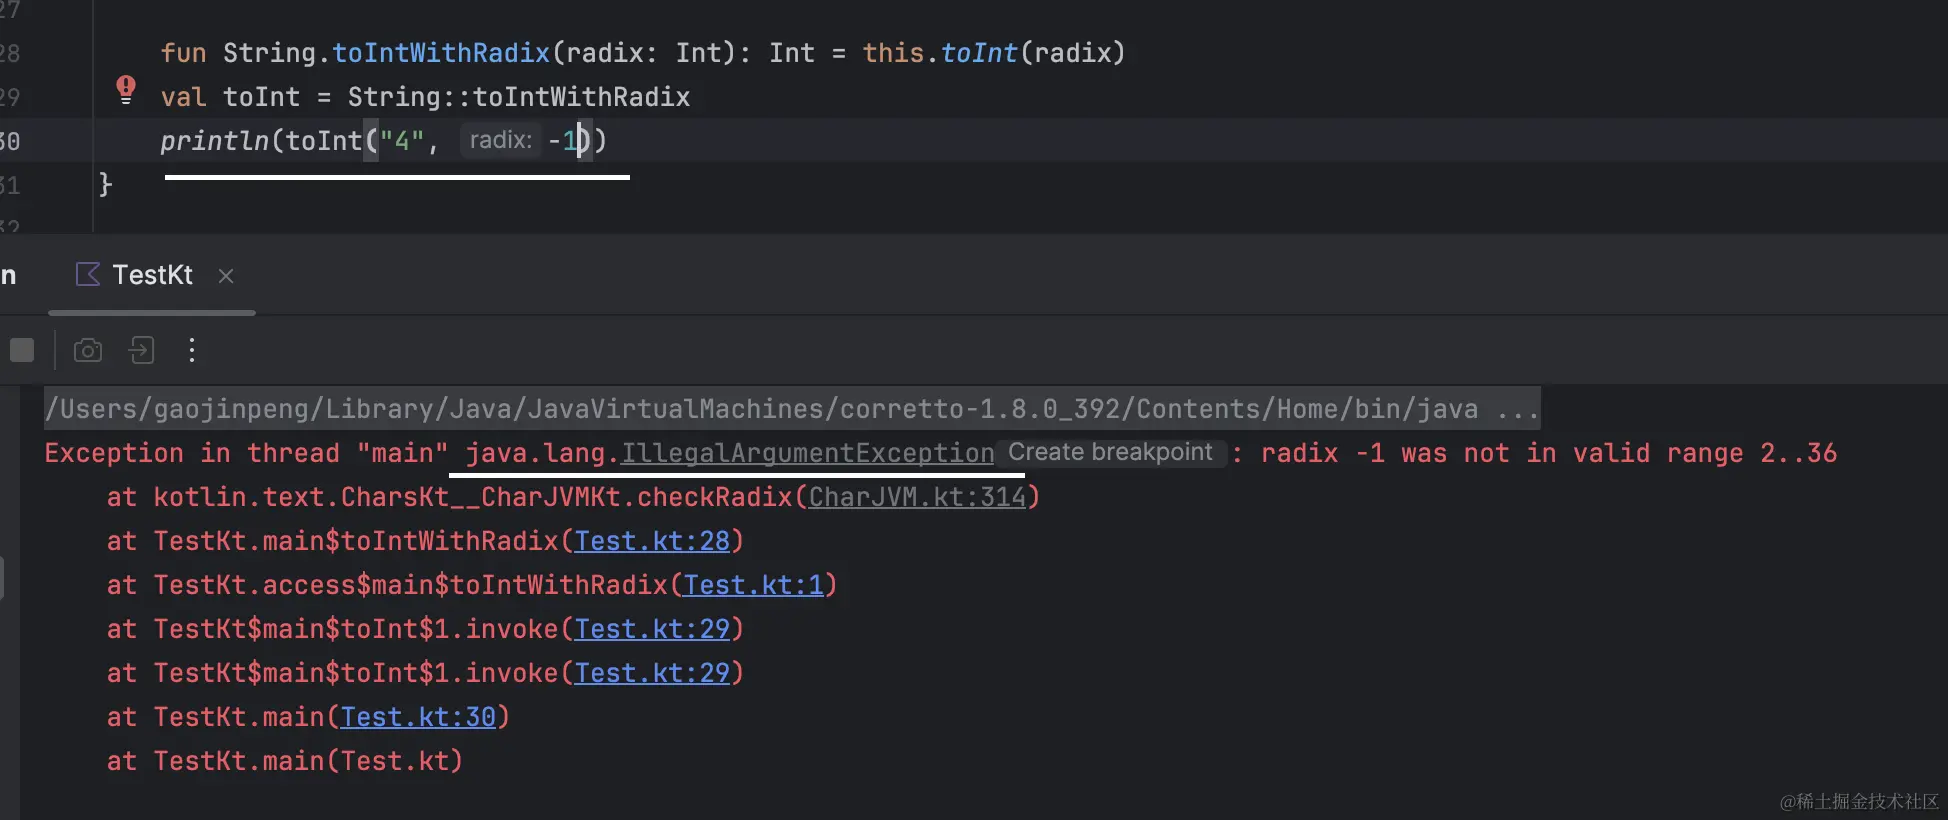This screenshot has width=1948, height=820.
Task: Click the 'radix -1 was not in valid range' message
Action: pos(1549,453)
